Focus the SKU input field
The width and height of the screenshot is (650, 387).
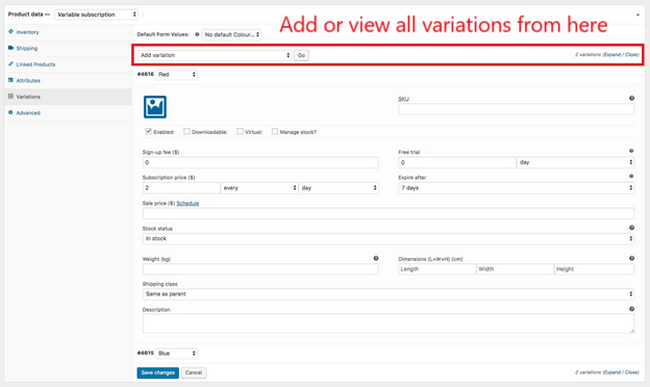tap(516, 109)
